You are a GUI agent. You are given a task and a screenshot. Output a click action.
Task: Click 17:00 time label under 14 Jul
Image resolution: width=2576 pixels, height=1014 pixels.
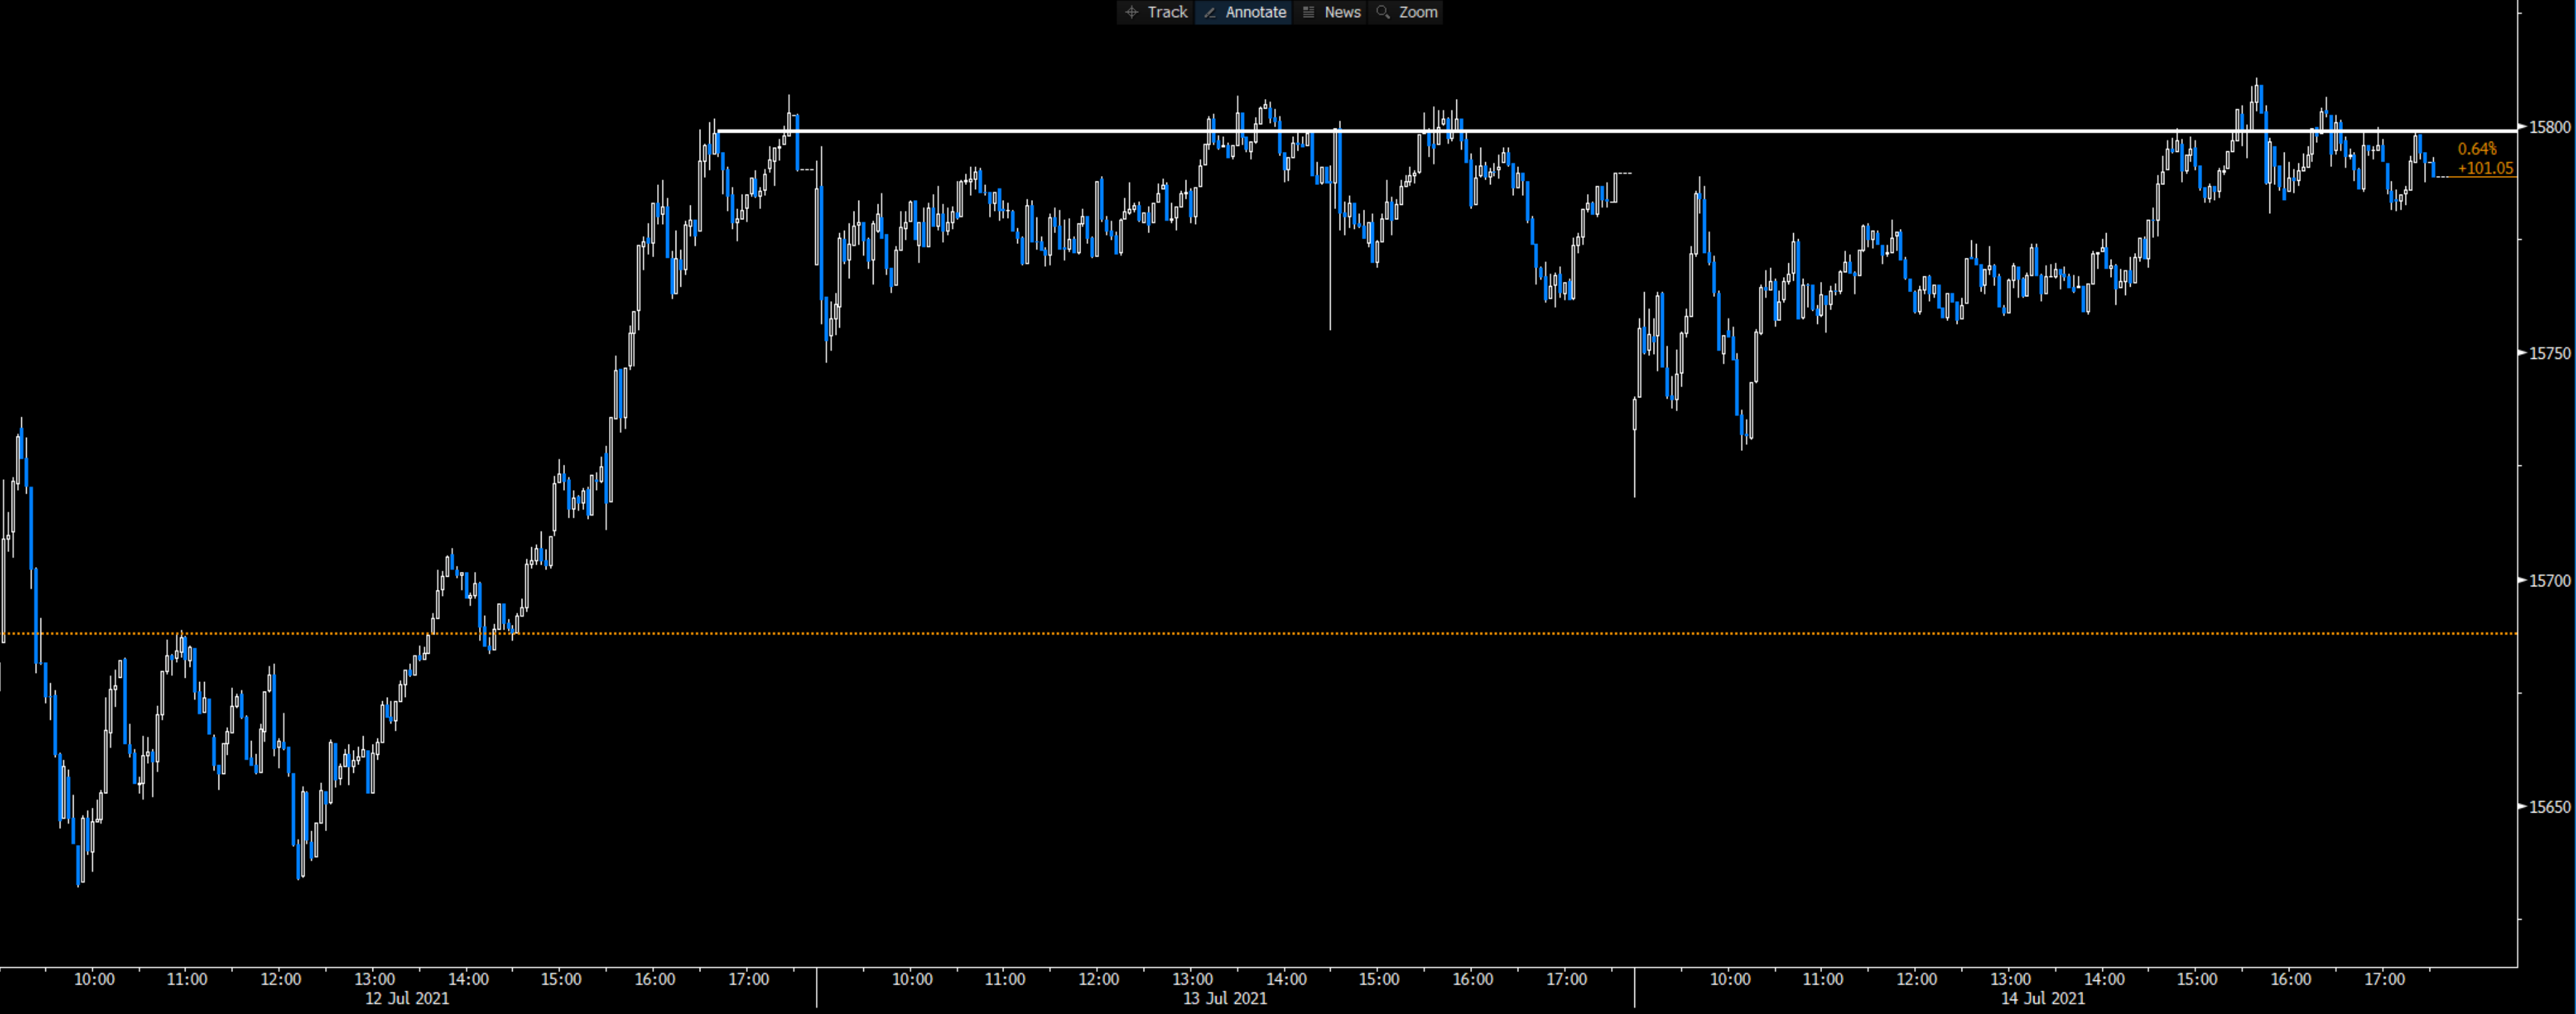coord(2385,979)
